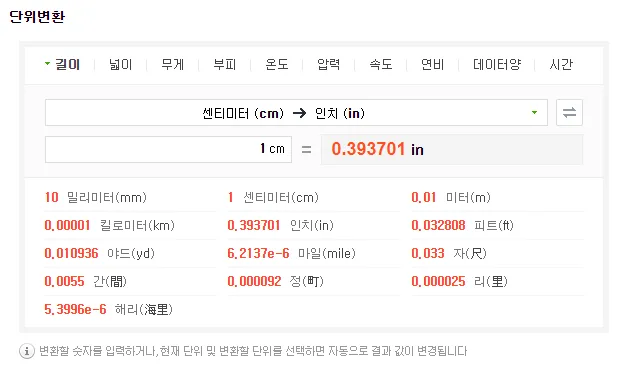The height and width of the screenshot is (367, 618).
Task: Select the 0.00001 킬로미터(km) result
Action: click(110, 225)
